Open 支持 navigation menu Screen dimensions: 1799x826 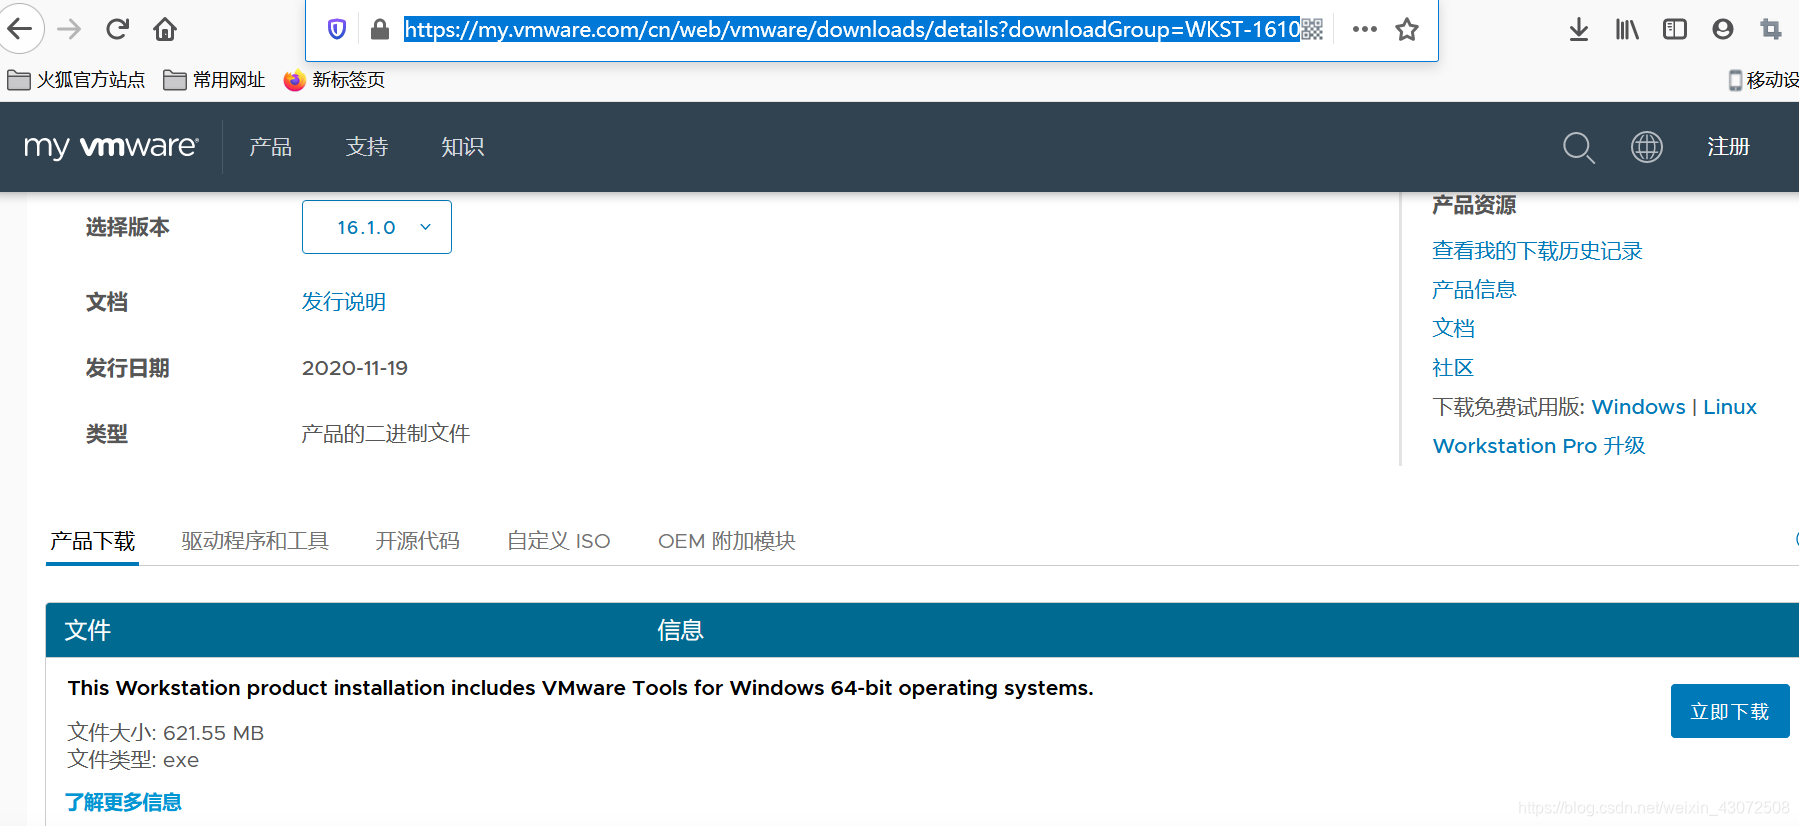[x=366, y=147]
